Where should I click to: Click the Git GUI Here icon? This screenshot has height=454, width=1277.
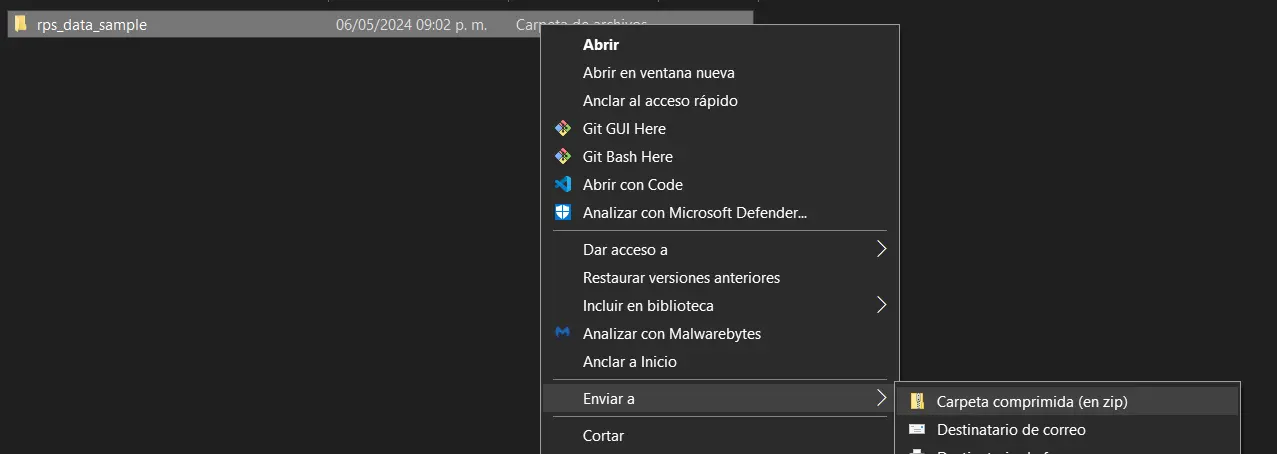pos(562,129)
